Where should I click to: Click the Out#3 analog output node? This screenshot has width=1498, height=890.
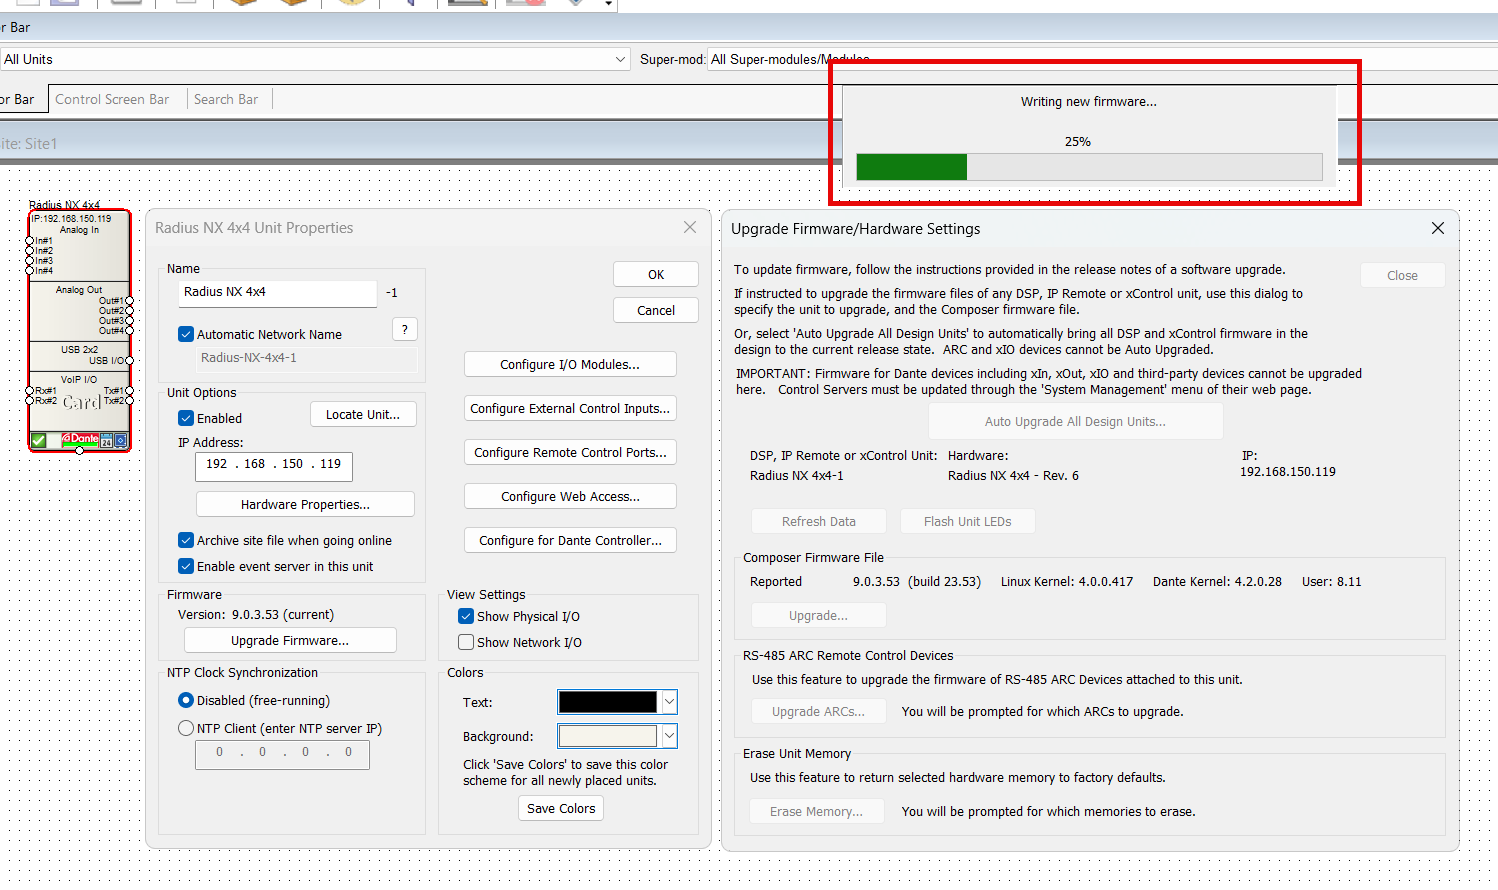[x=129, y=321]
